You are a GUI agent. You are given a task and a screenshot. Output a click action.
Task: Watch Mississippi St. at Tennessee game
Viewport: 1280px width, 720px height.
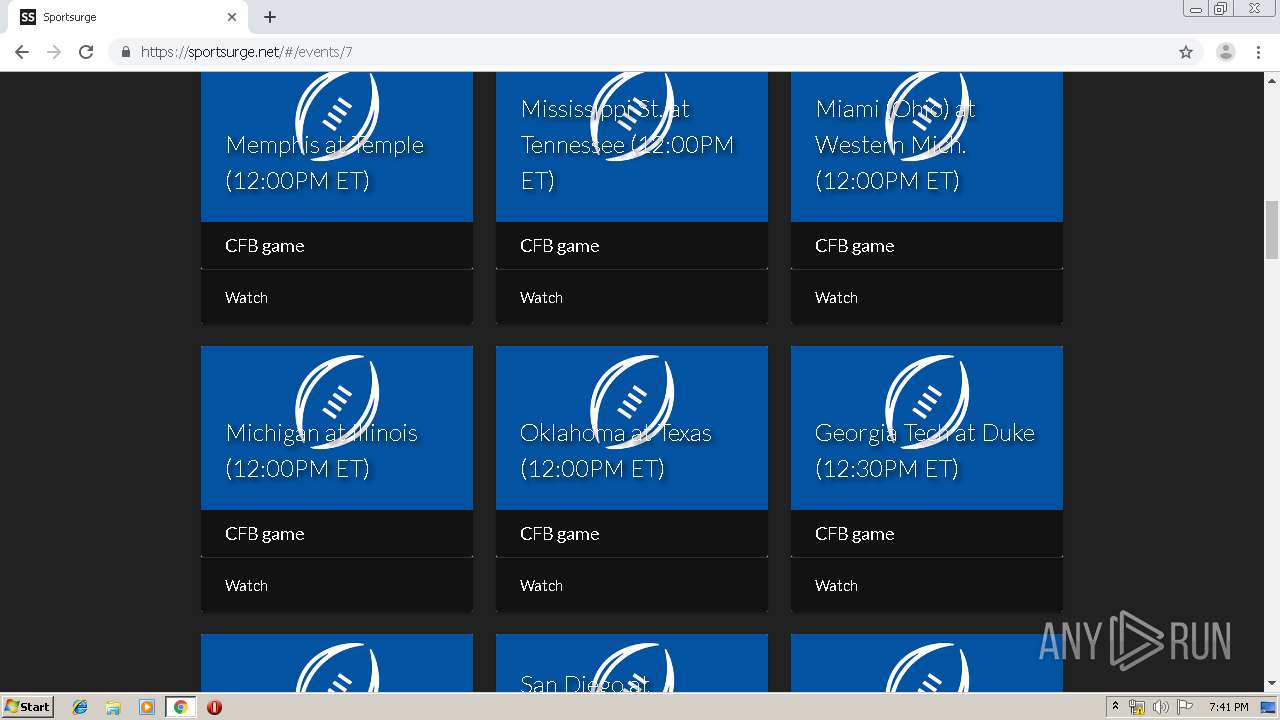point(541,298)
